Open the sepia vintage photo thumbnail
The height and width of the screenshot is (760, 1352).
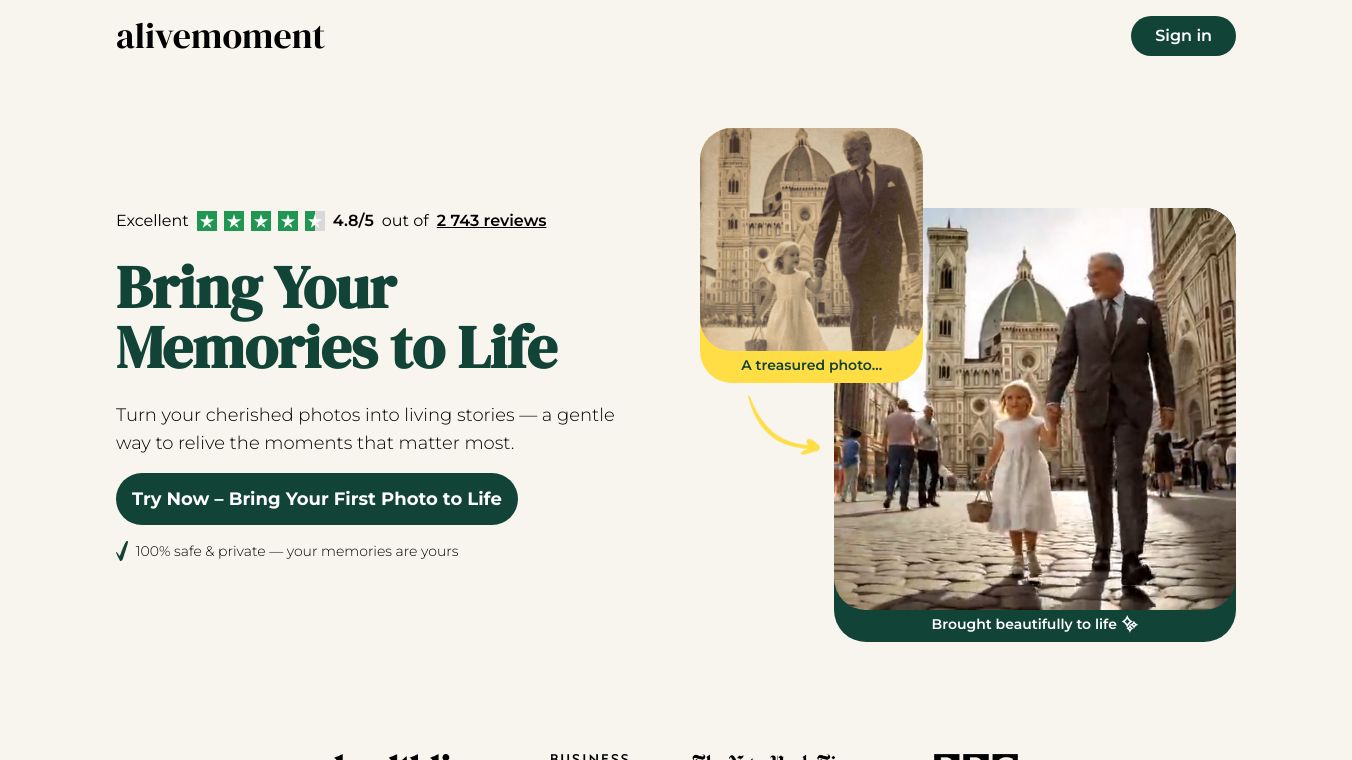pyautogui.click(x=811, y=240)
